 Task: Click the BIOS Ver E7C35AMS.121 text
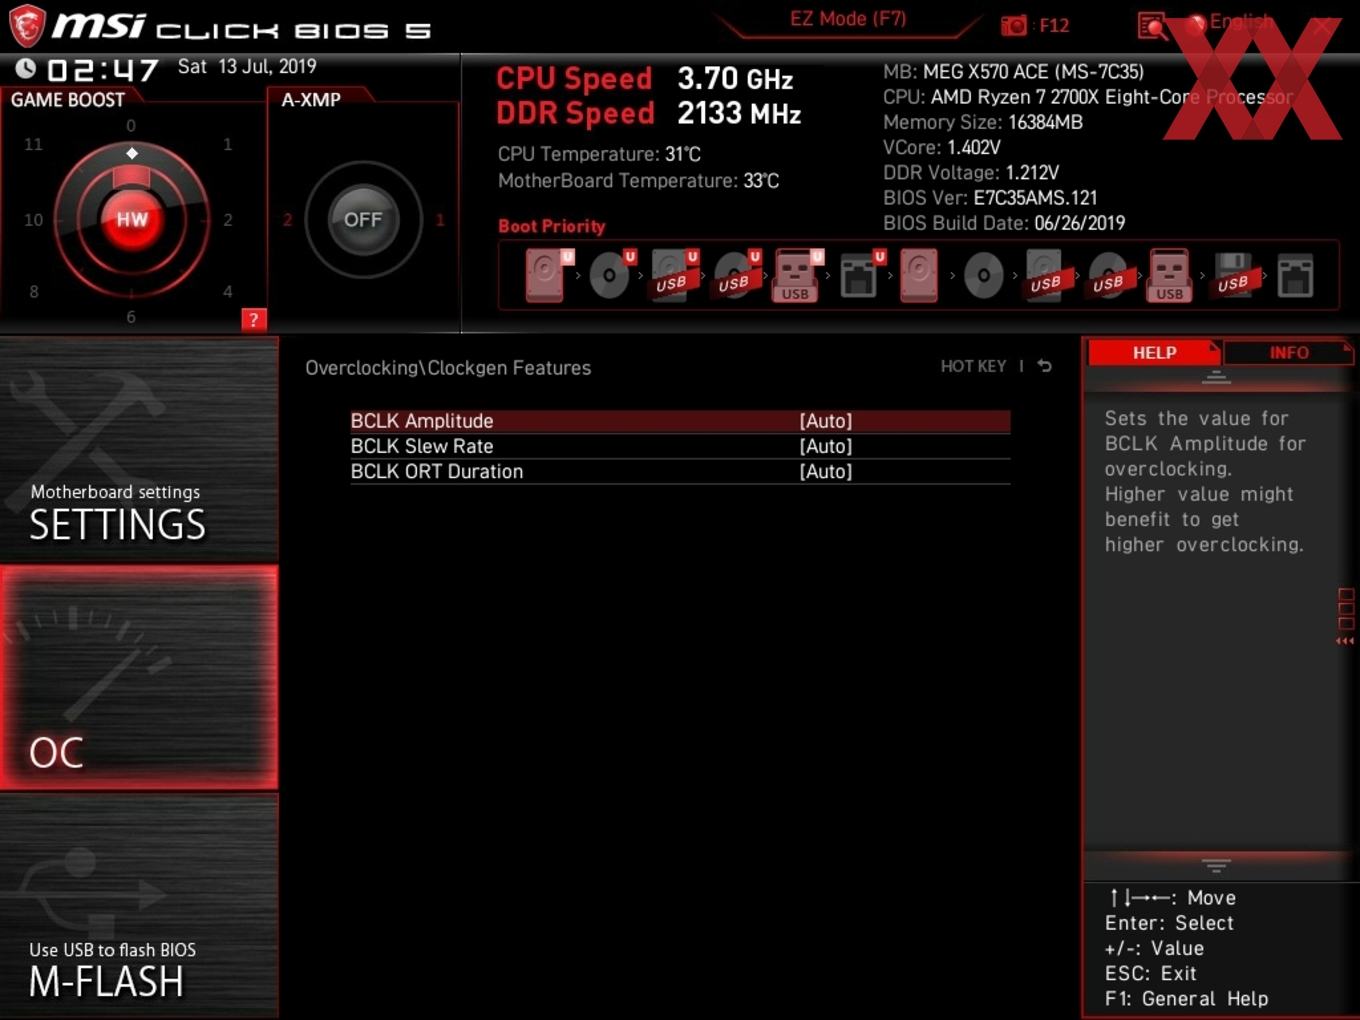tap(990, 198)
